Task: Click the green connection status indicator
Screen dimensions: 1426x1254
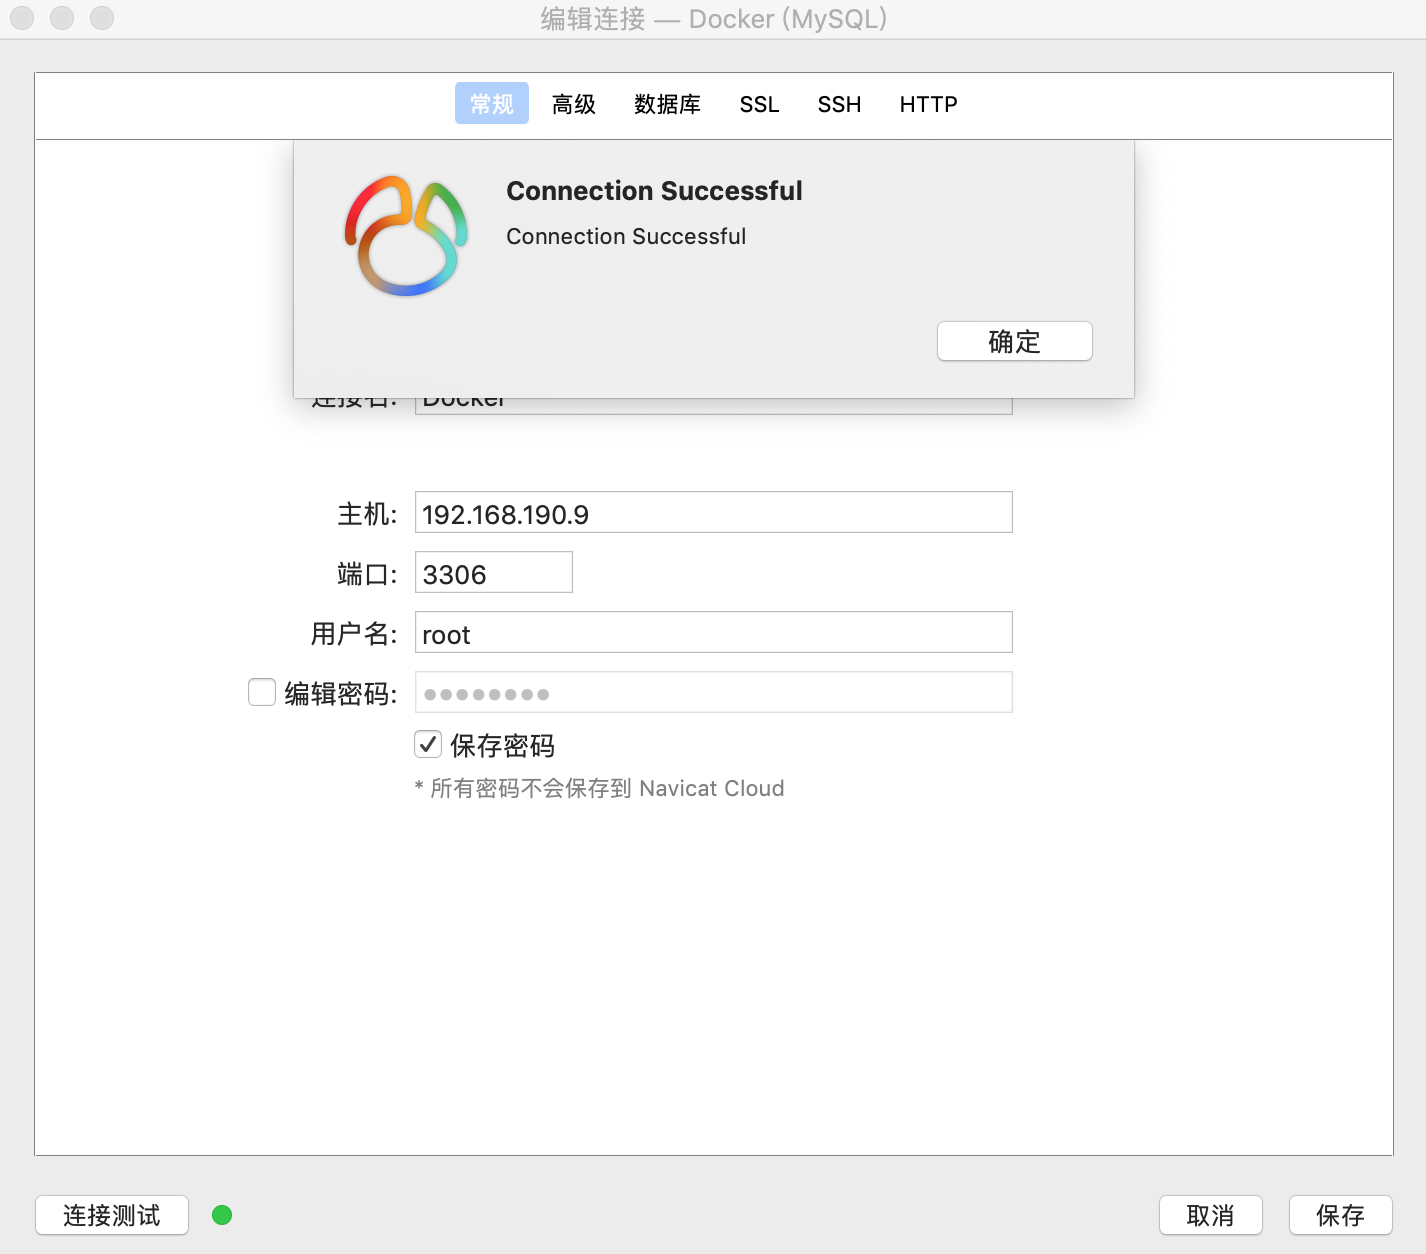Action: 222,1215
